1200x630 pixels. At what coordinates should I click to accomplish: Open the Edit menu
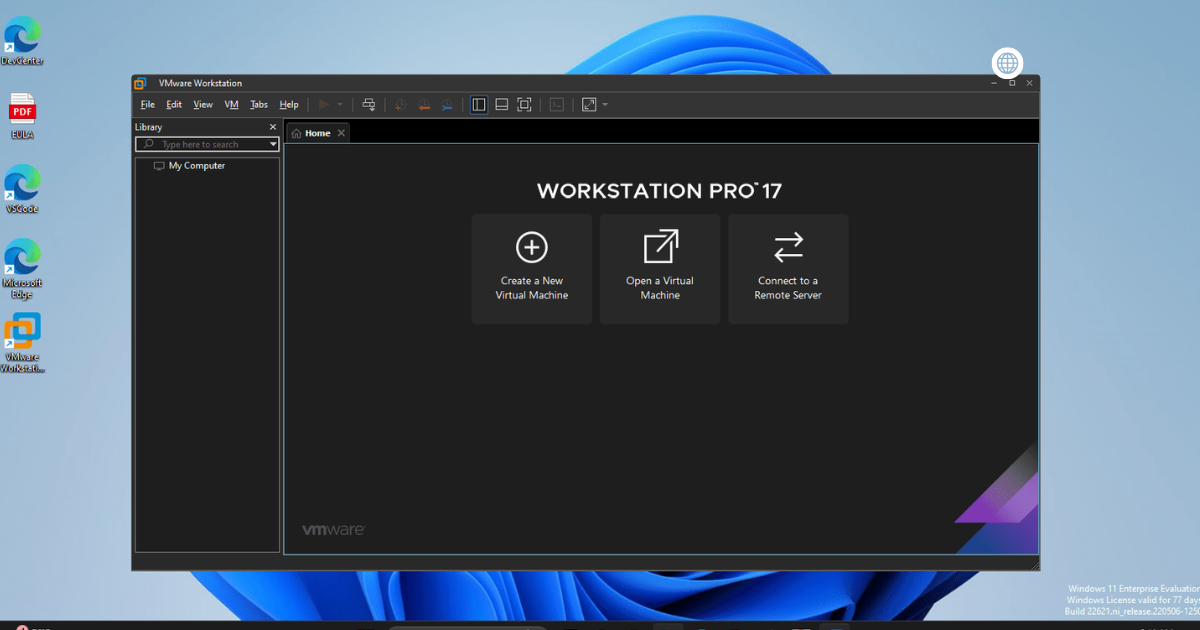click(x=174, y=105)
